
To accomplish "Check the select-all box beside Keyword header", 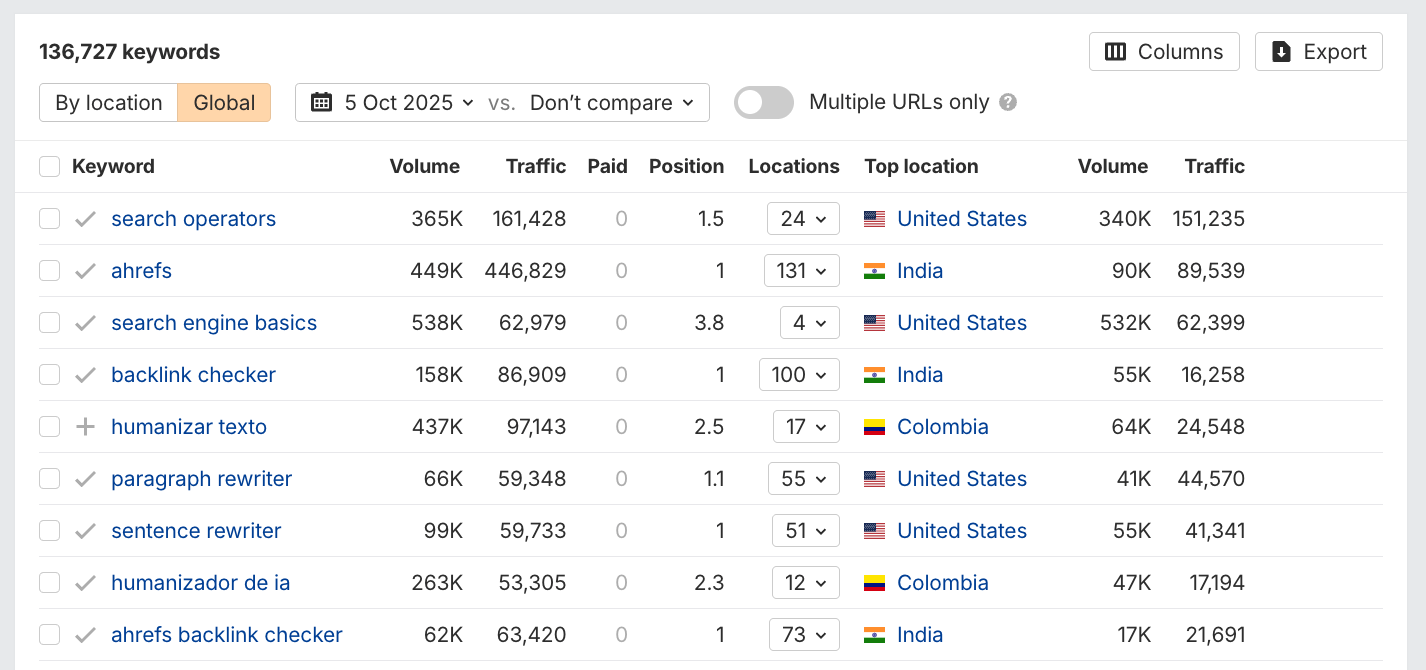I will 49,167.
